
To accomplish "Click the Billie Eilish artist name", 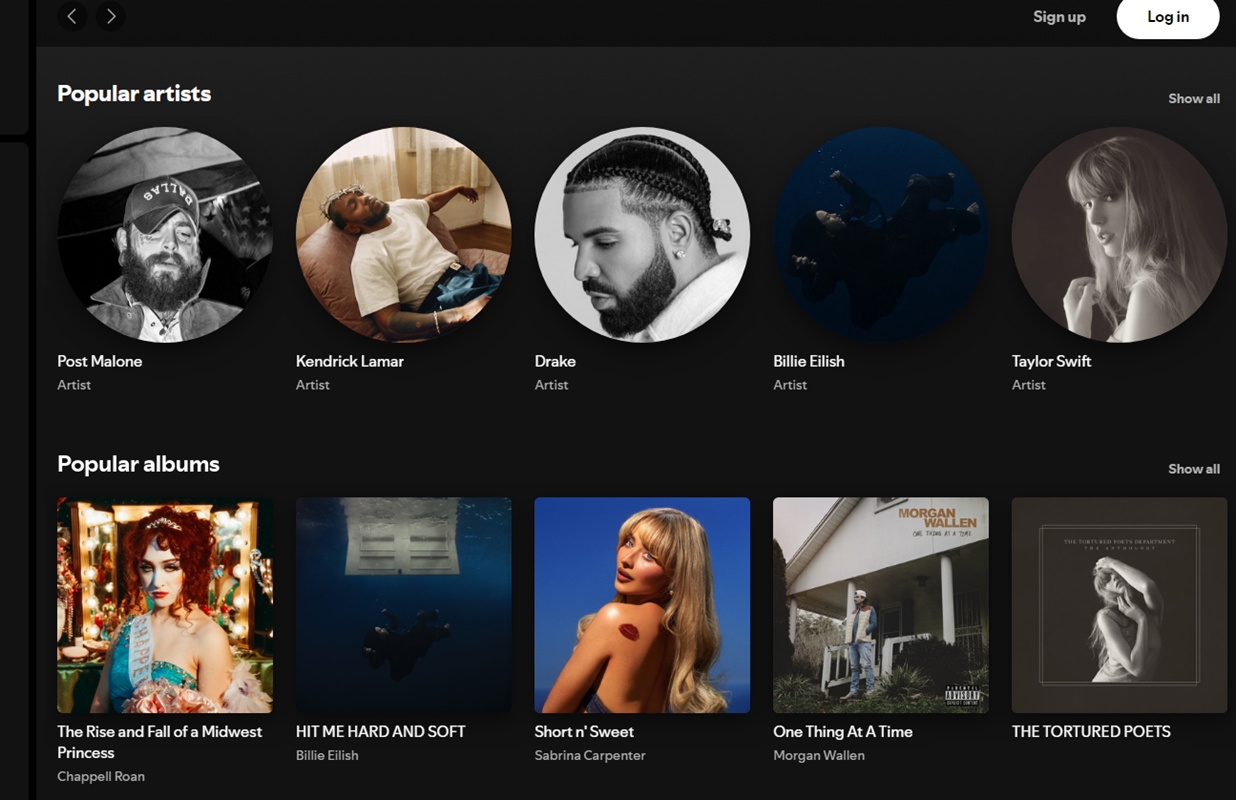I will click(x=809, y=361).
